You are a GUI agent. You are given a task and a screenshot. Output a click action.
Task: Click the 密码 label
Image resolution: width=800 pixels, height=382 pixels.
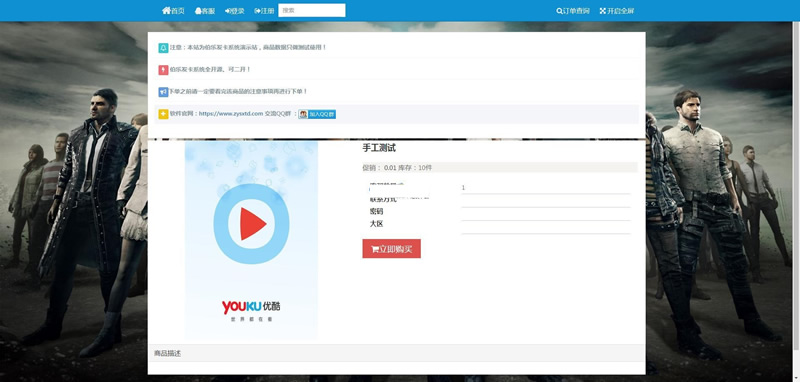point(376,211)
